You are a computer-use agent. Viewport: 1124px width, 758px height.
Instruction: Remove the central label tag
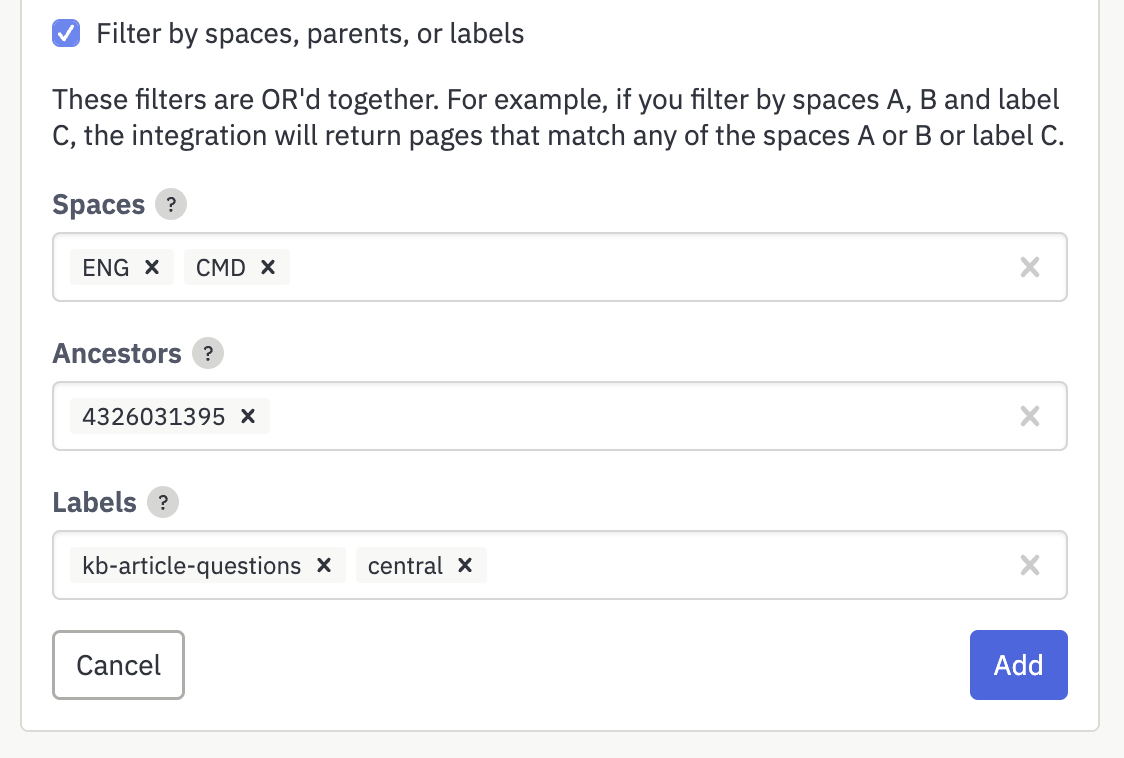(465, 565)
